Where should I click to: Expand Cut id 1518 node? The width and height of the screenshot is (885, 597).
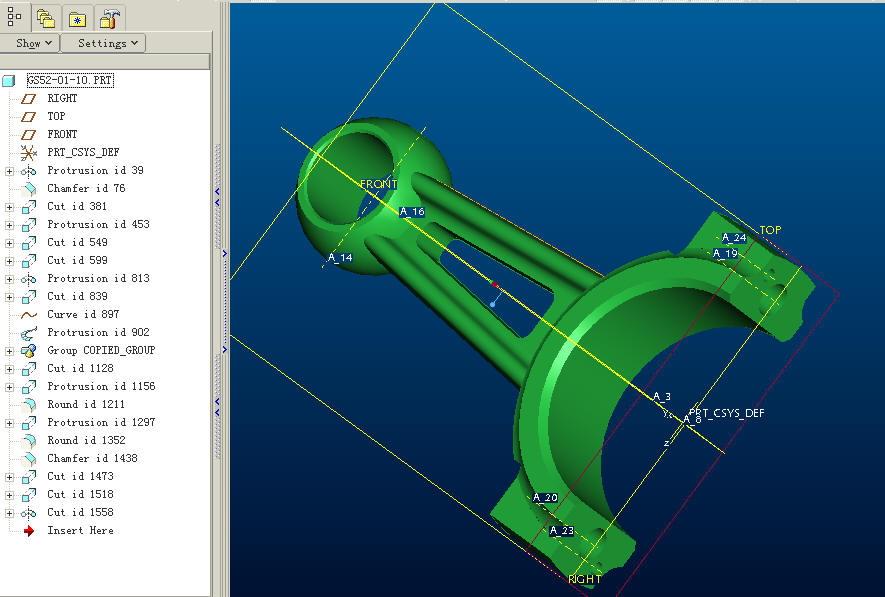[x=9, y=495]
